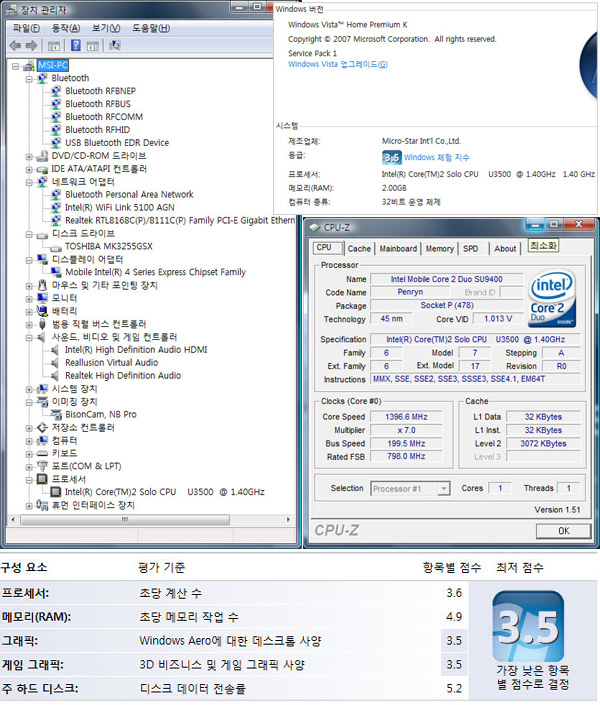Viewport: 600px width, 705px height.
Task: Click the battery category icon in device tree
Action: [42, 311]
